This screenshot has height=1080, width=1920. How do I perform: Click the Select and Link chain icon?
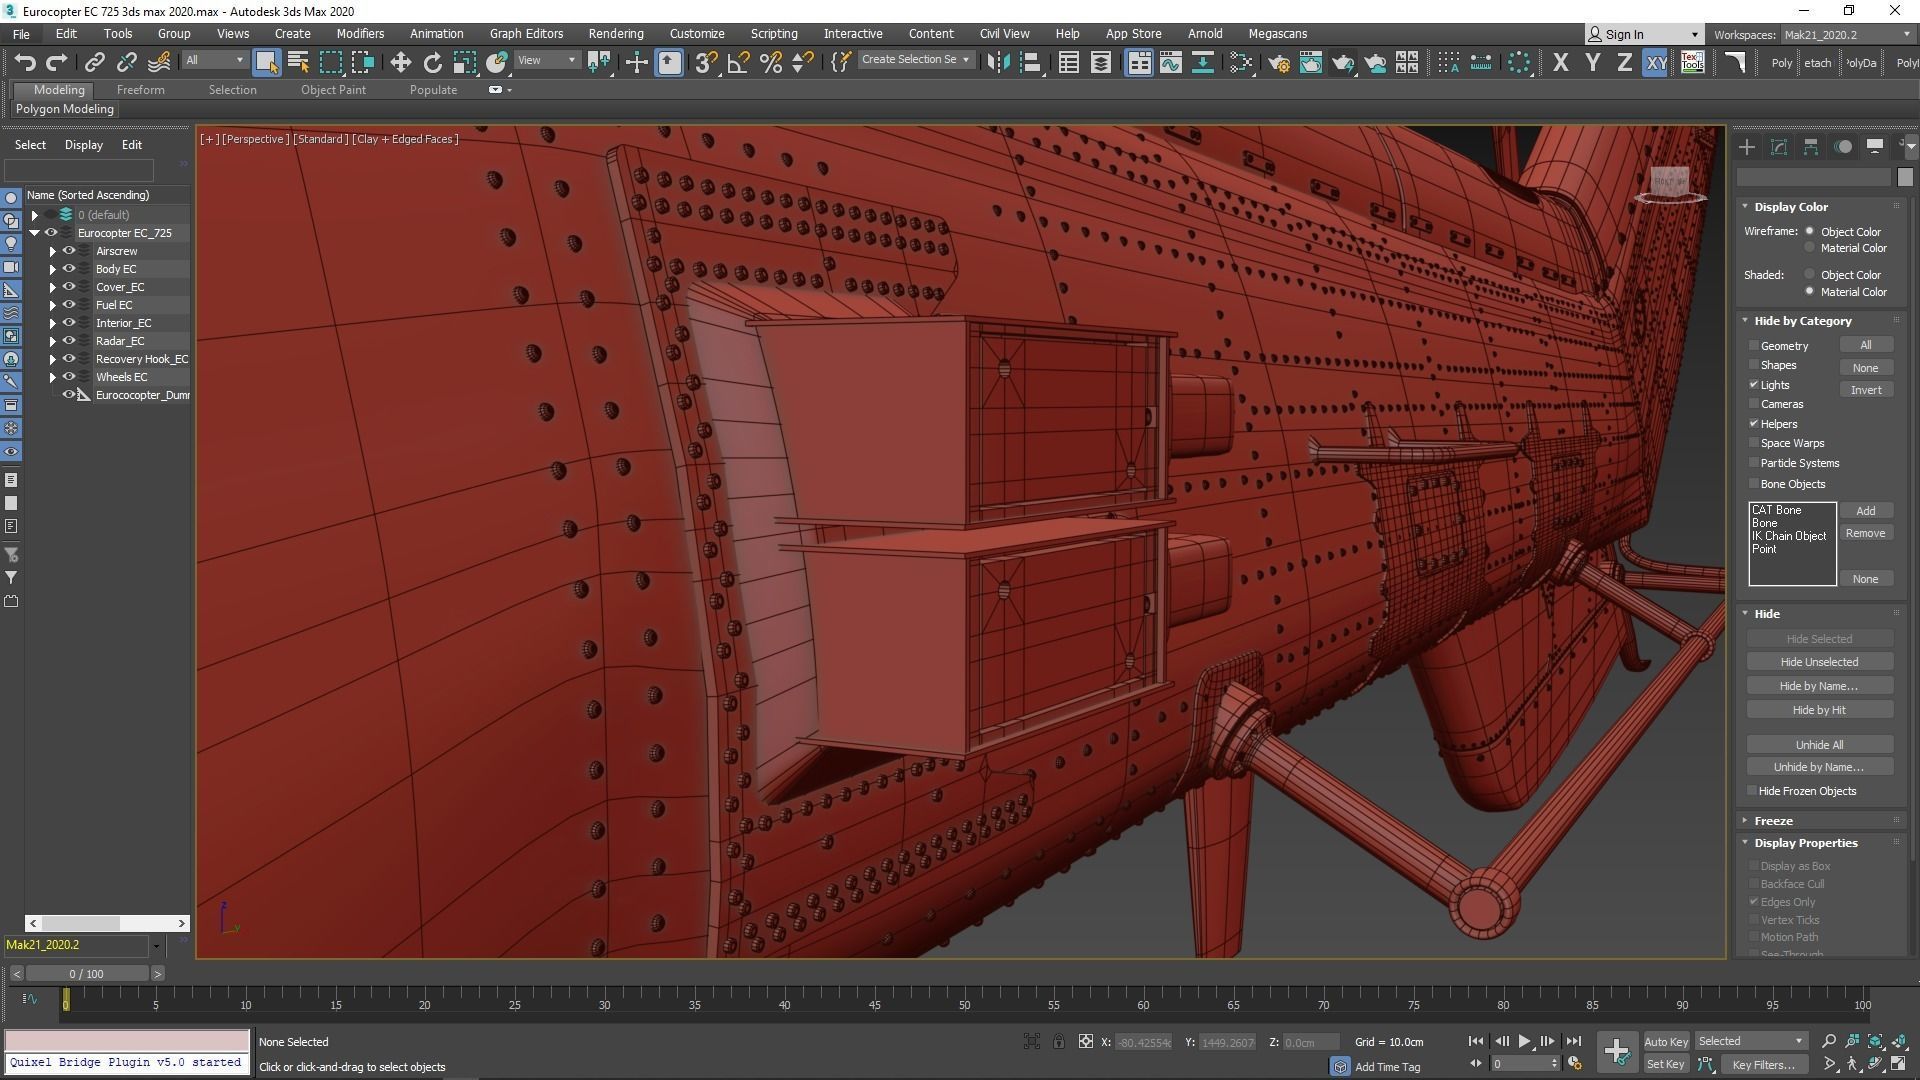coord(94,62)
